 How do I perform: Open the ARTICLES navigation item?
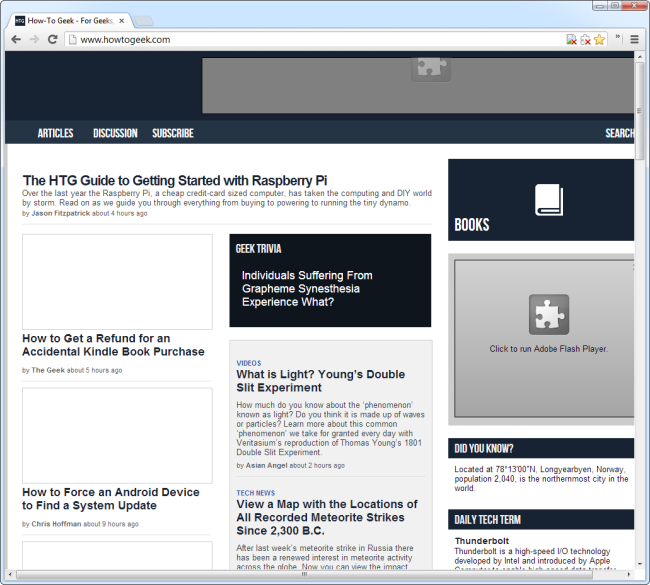[56, 133]
